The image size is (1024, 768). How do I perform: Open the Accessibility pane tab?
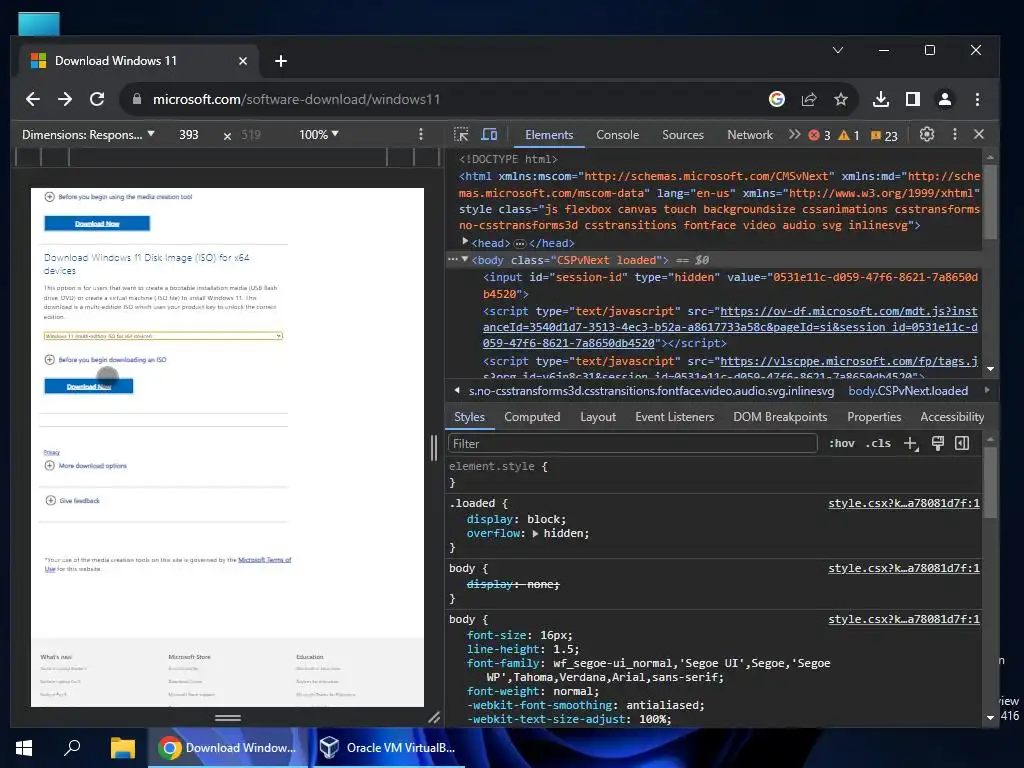952,417
